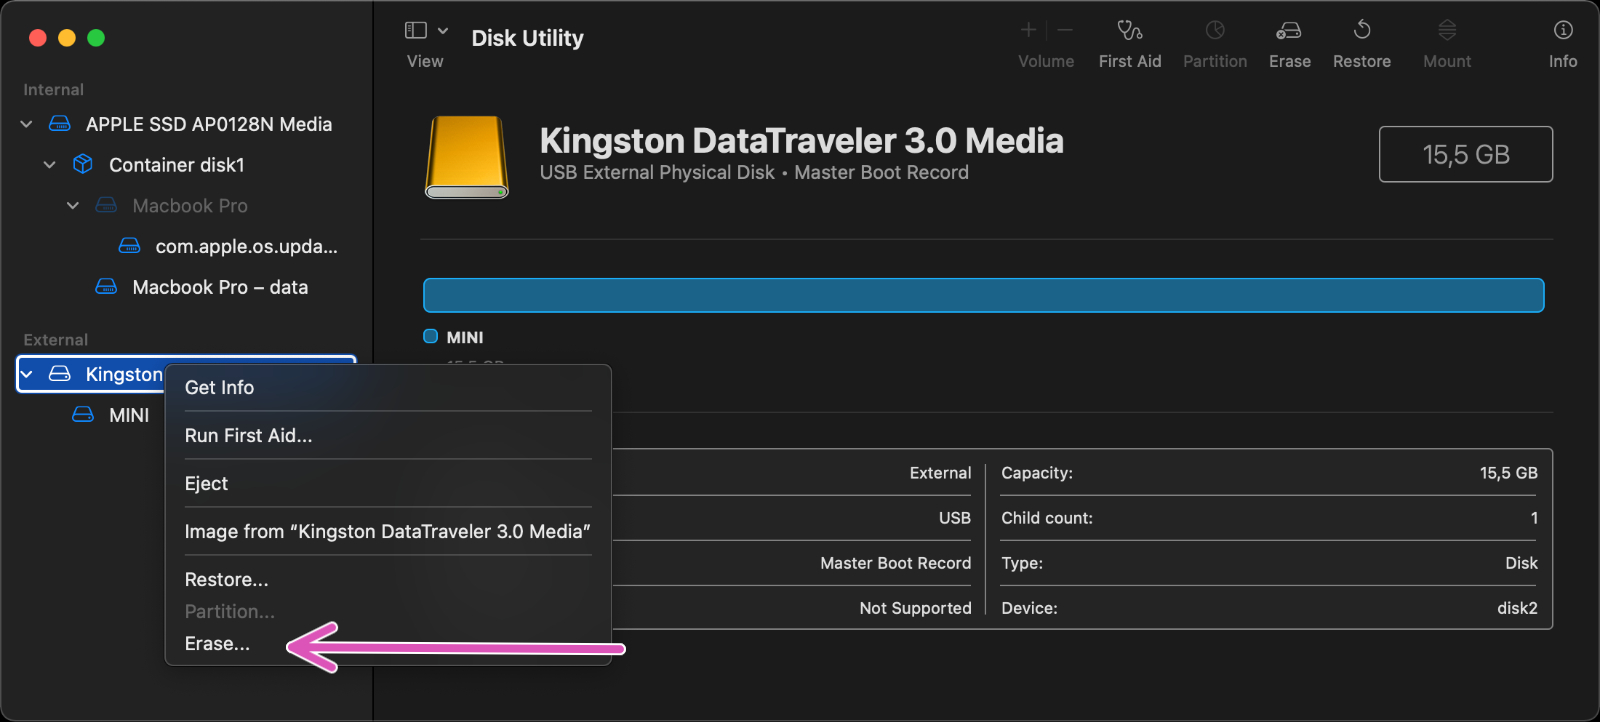Close the Disk Utility window
Image resolution: width=1600 pixels, height=722 pixels.
(x=38, y=38)
